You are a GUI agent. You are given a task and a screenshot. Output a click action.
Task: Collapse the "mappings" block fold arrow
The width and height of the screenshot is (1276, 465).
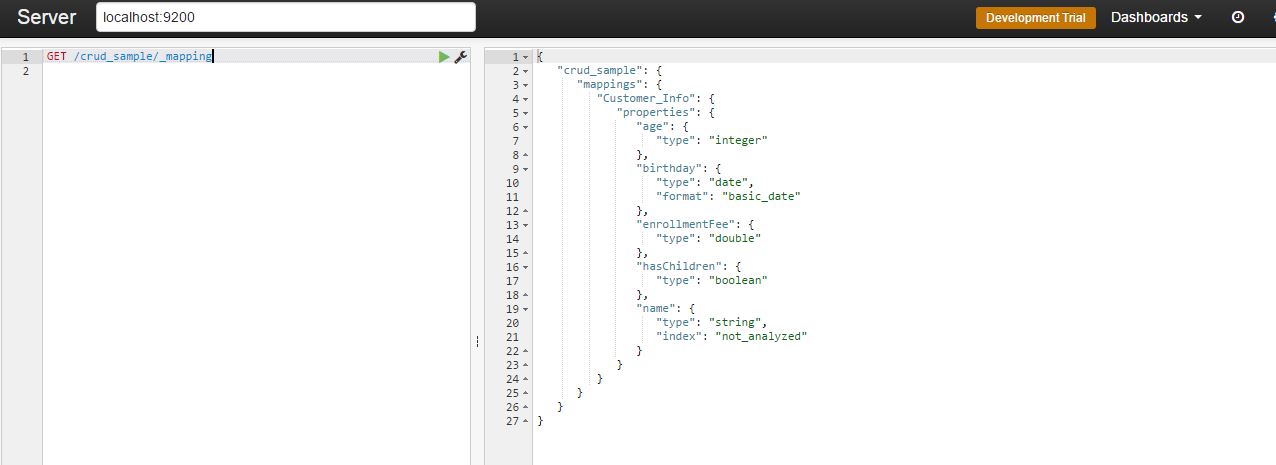[x=526, y=85]
